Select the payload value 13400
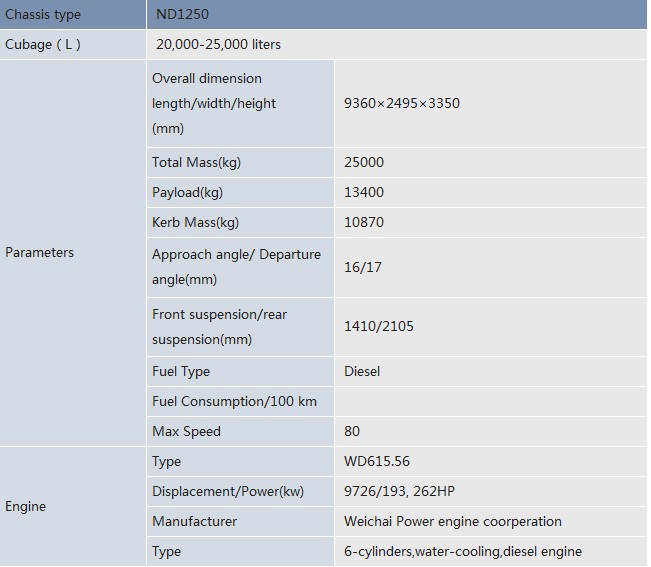 coord(364,192)
